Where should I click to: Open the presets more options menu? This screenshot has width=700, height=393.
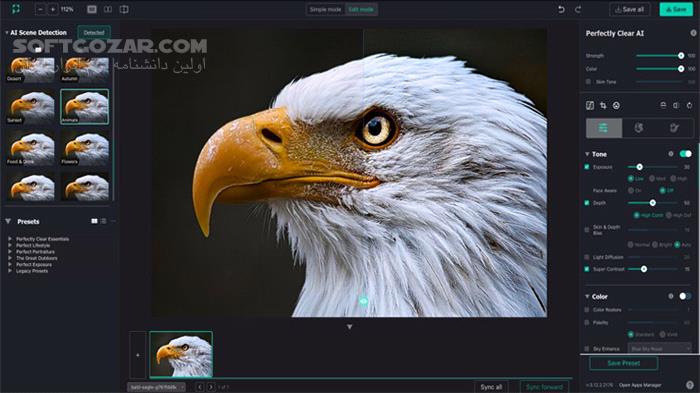[113, 221]
